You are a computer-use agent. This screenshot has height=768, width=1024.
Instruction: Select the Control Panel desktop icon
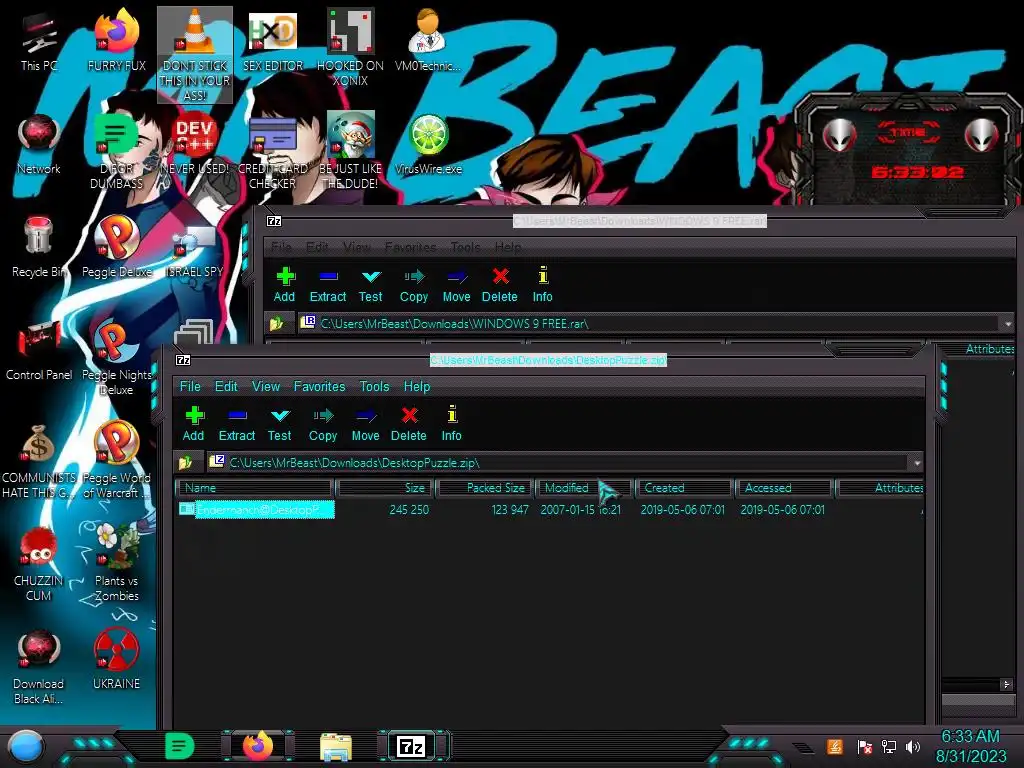coord(39,351)
